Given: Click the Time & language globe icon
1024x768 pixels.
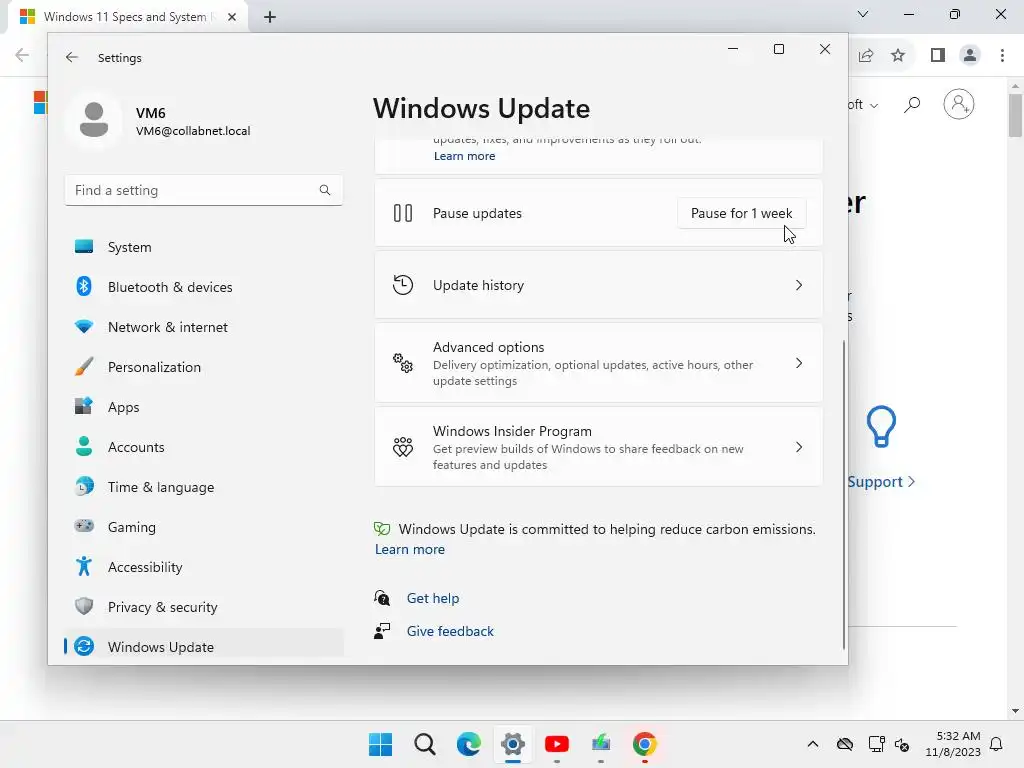Looking at the screenshot, I should coord(84,487).
